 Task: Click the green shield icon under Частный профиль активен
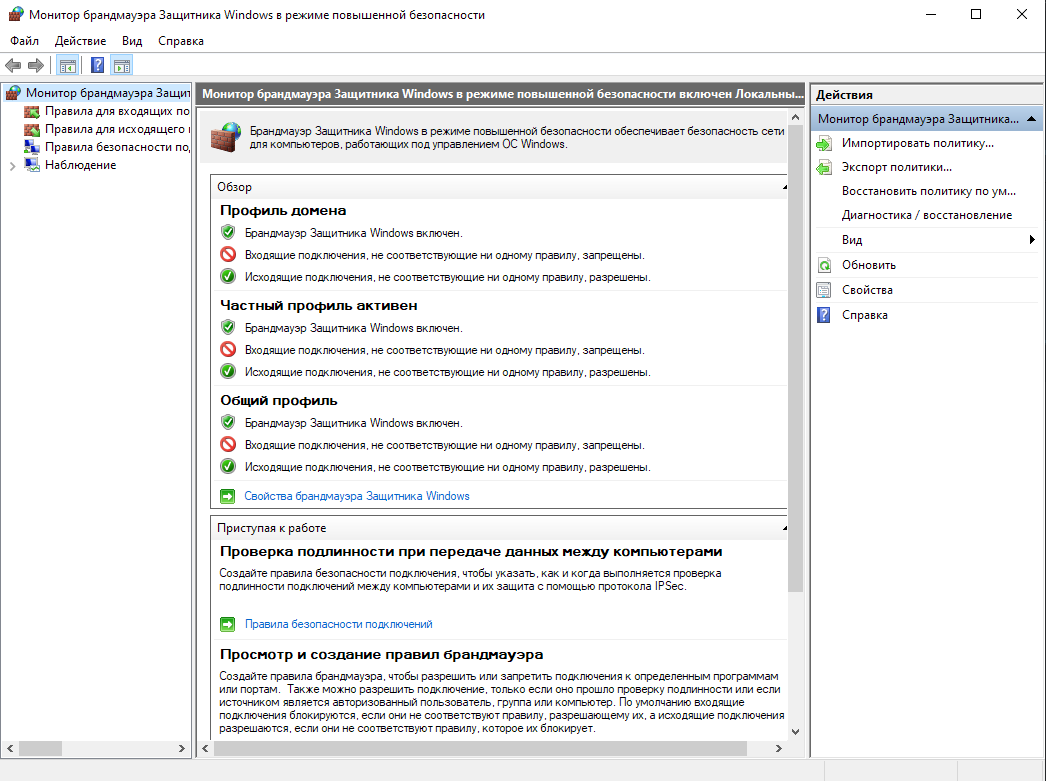click(228, 327)
